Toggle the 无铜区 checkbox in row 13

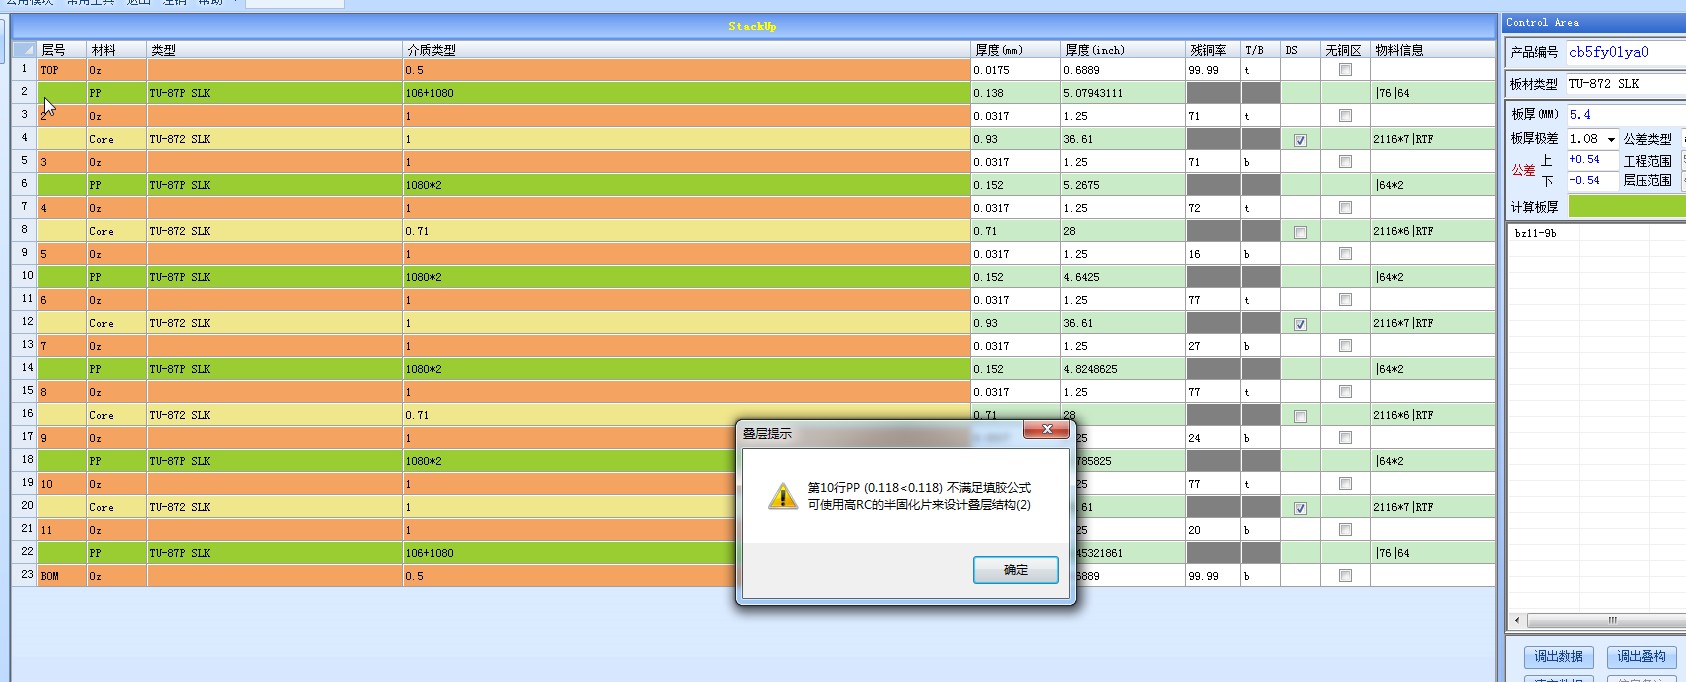1345,346
